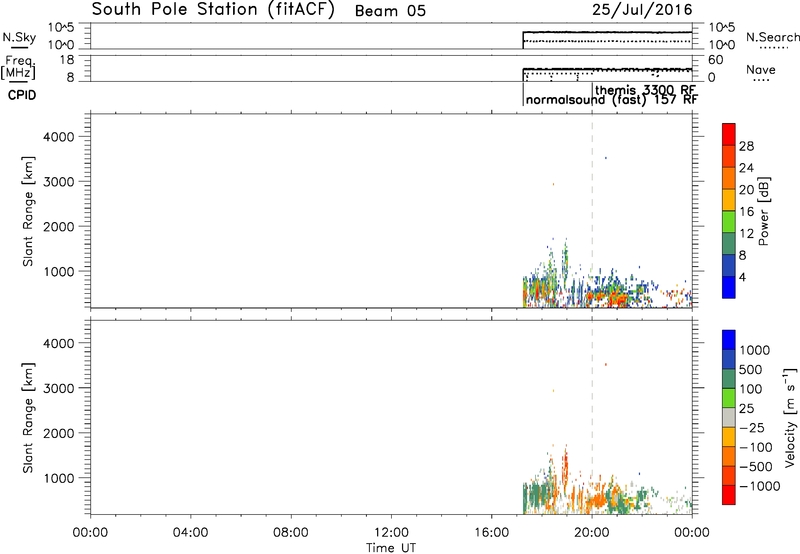
Task: Click the 'themis 3300 RF' CPID text
Action: tap(645, 90)
